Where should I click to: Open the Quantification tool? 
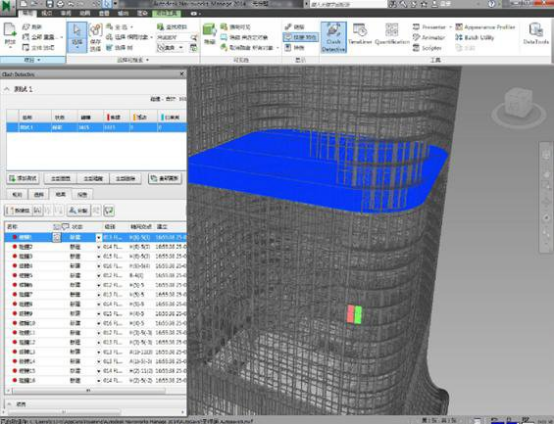click(392, 34)
